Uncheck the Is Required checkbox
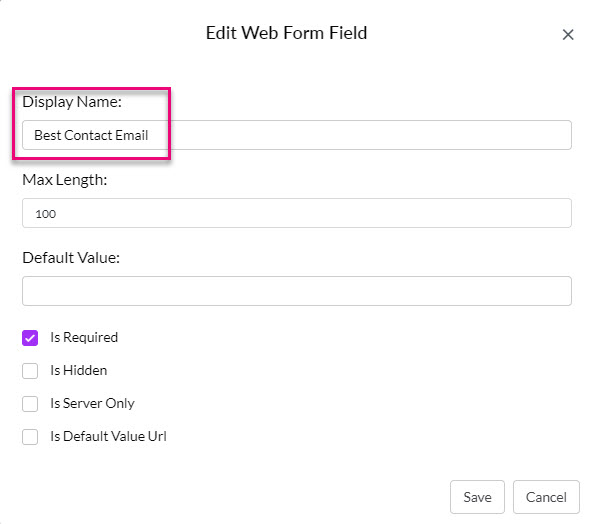 30,338
